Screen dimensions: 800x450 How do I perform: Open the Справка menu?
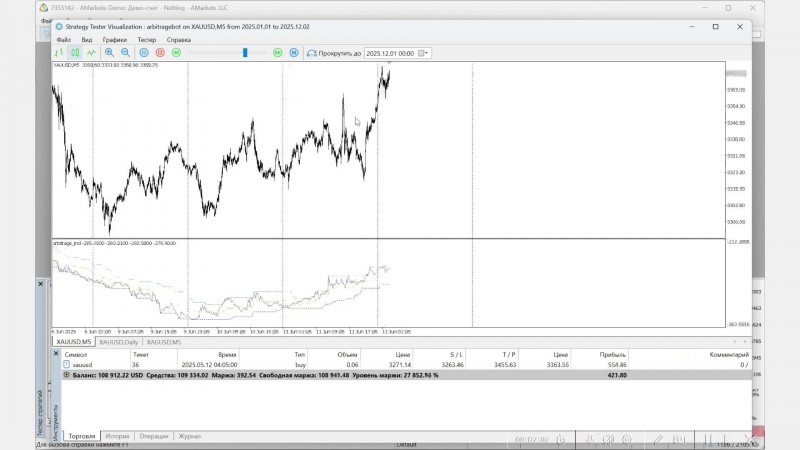(x=179, y=40)
